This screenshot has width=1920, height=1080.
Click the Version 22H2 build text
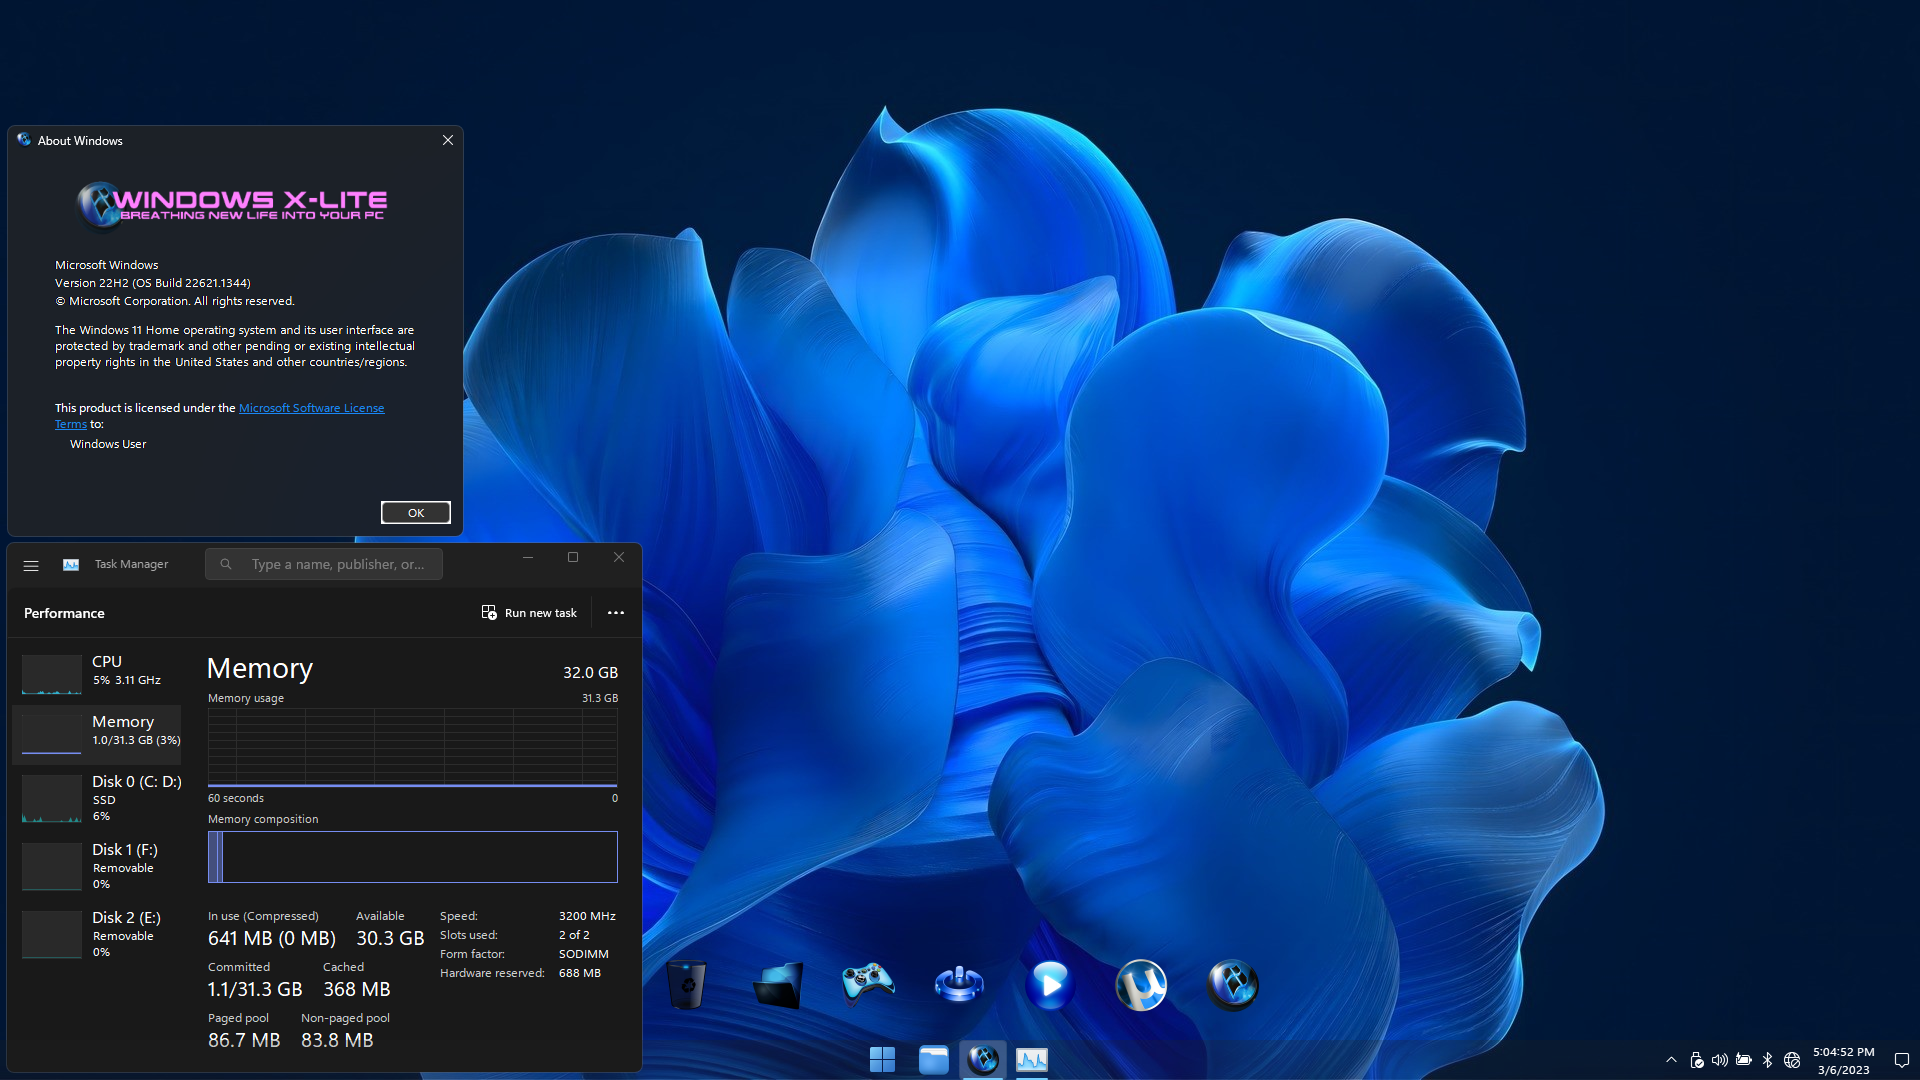[153, 283]
